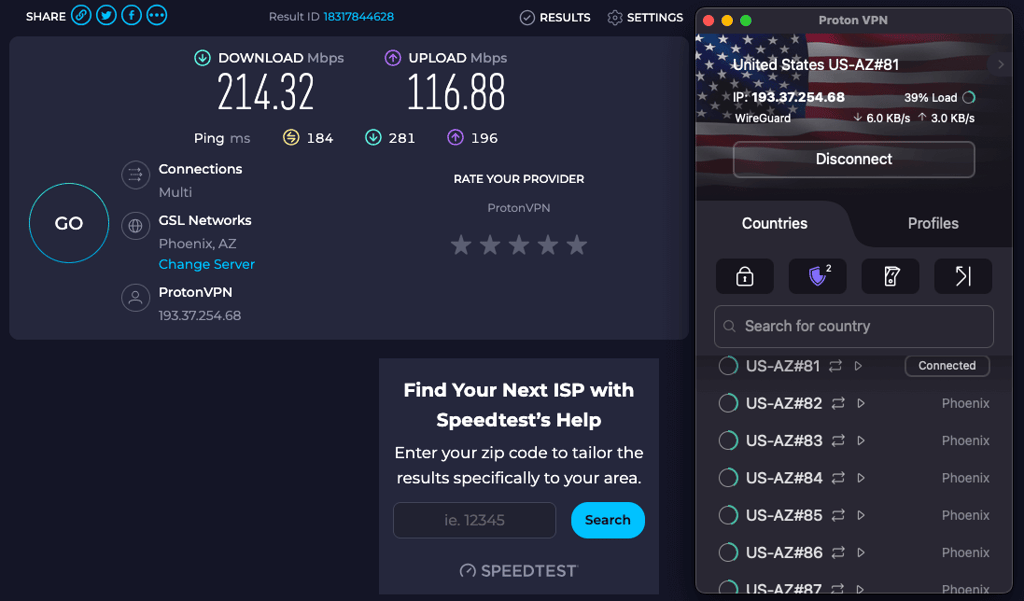The width and height of the screenshot is (1024, 601).
Task: Open Result ID 18317844628 link
Action: (x=359, y=16)
